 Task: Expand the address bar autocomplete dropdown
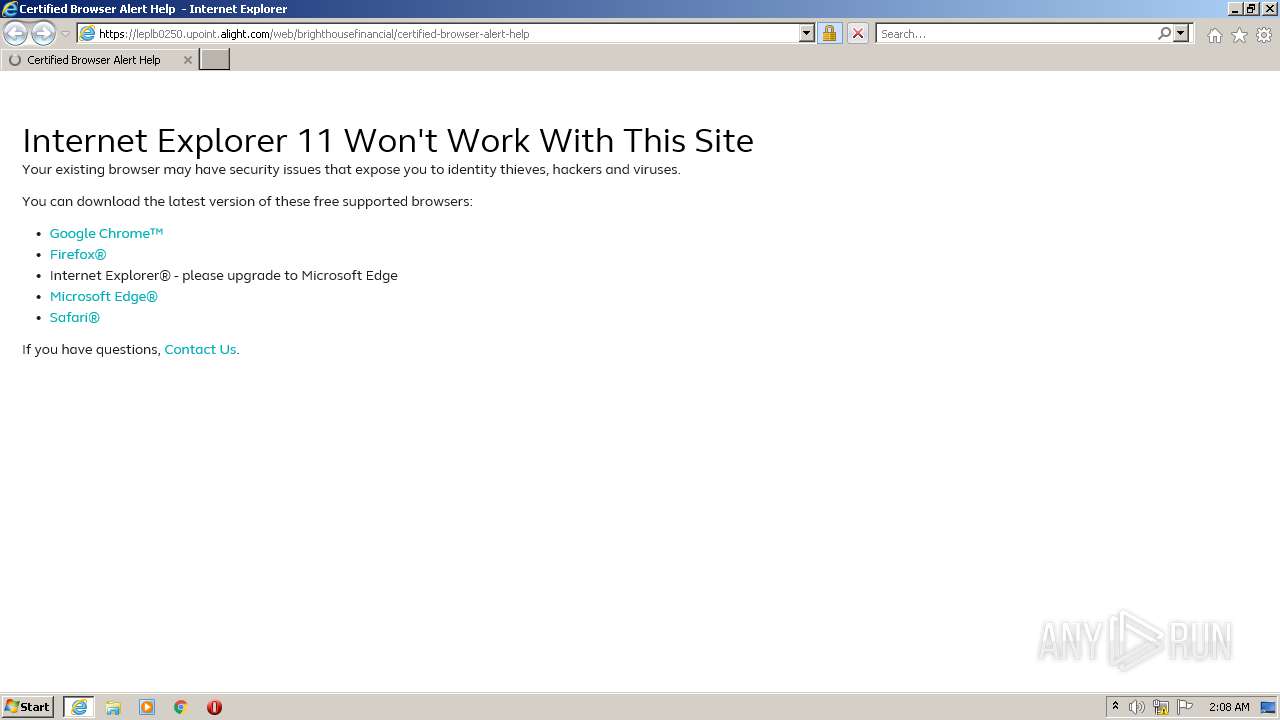[x=807, y=34]
